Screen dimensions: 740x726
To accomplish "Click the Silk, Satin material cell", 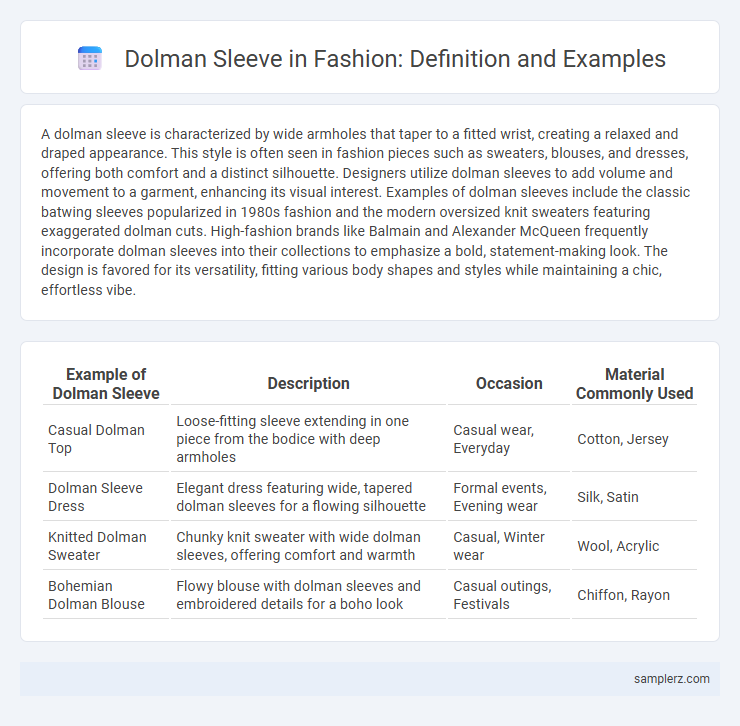I will click(x=634, y=497).
